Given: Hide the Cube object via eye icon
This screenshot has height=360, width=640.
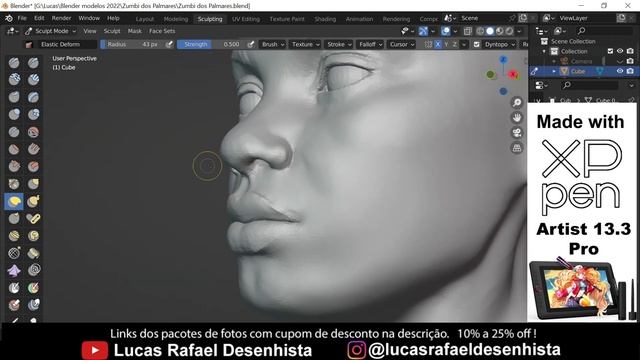Looking at the screenshot, I should pos(620,71).
